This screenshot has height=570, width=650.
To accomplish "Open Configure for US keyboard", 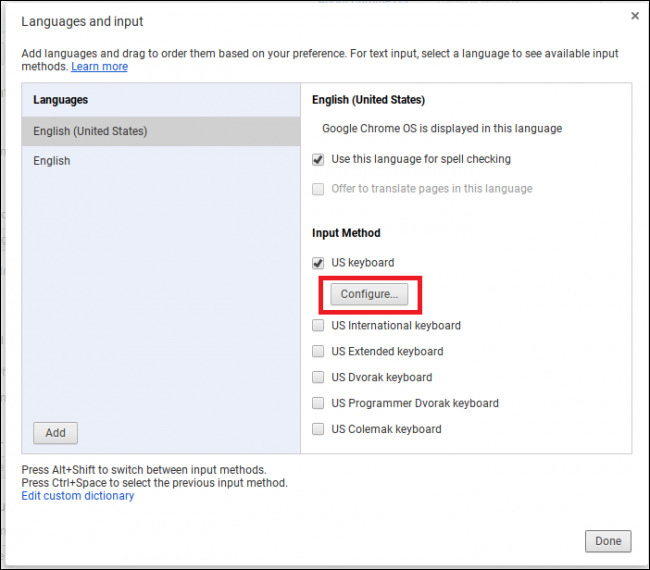I will point(369,294).
